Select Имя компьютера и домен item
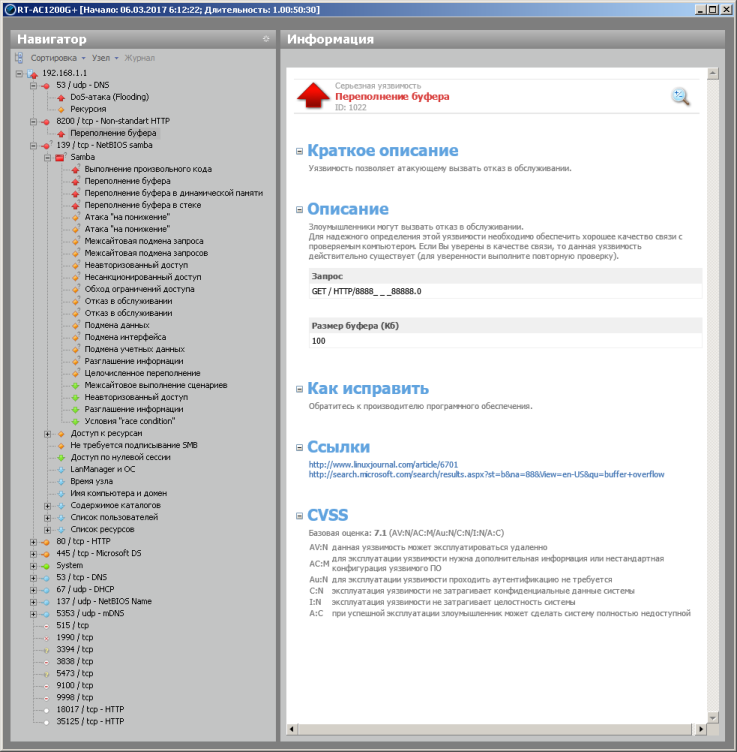Image resolution: width=737 pixels, height=752 pixels. pyautogui.click(x=118, y=493)
